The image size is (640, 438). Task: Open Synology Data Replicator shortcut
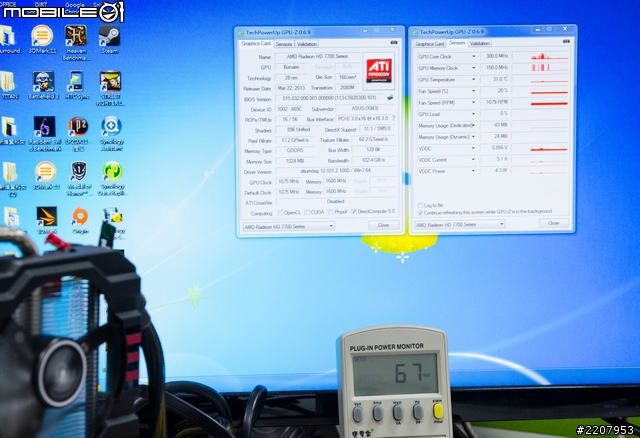point(111,178)
